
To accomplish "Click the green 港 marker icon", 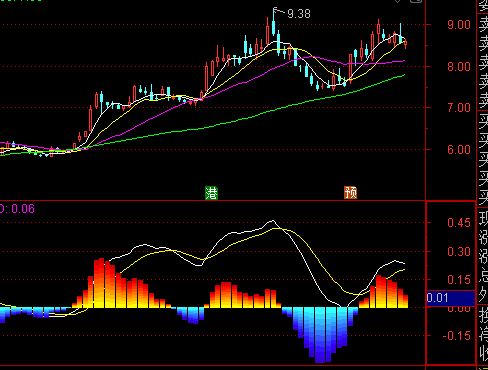I will 211,193.
